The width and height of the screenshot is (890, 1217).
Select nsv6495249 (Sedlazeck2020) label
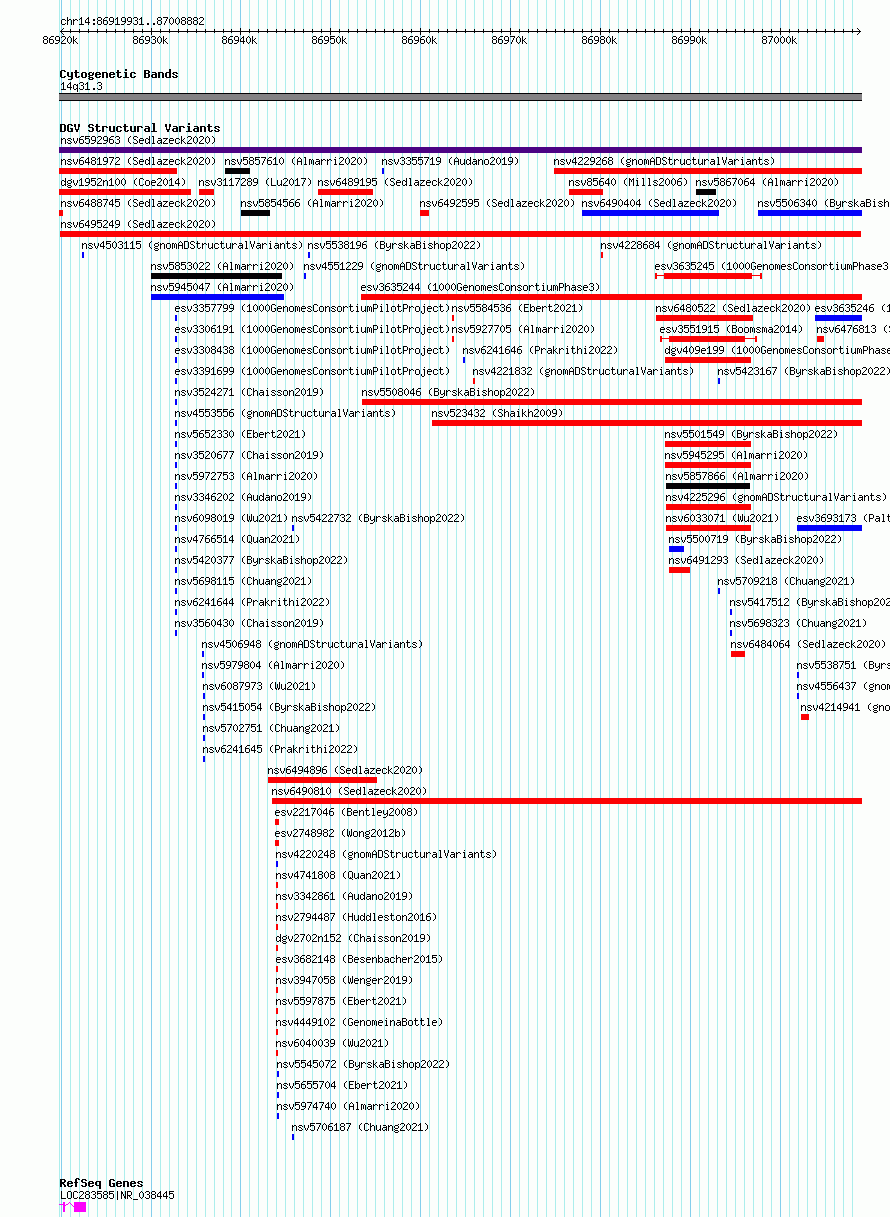point(138,224)
